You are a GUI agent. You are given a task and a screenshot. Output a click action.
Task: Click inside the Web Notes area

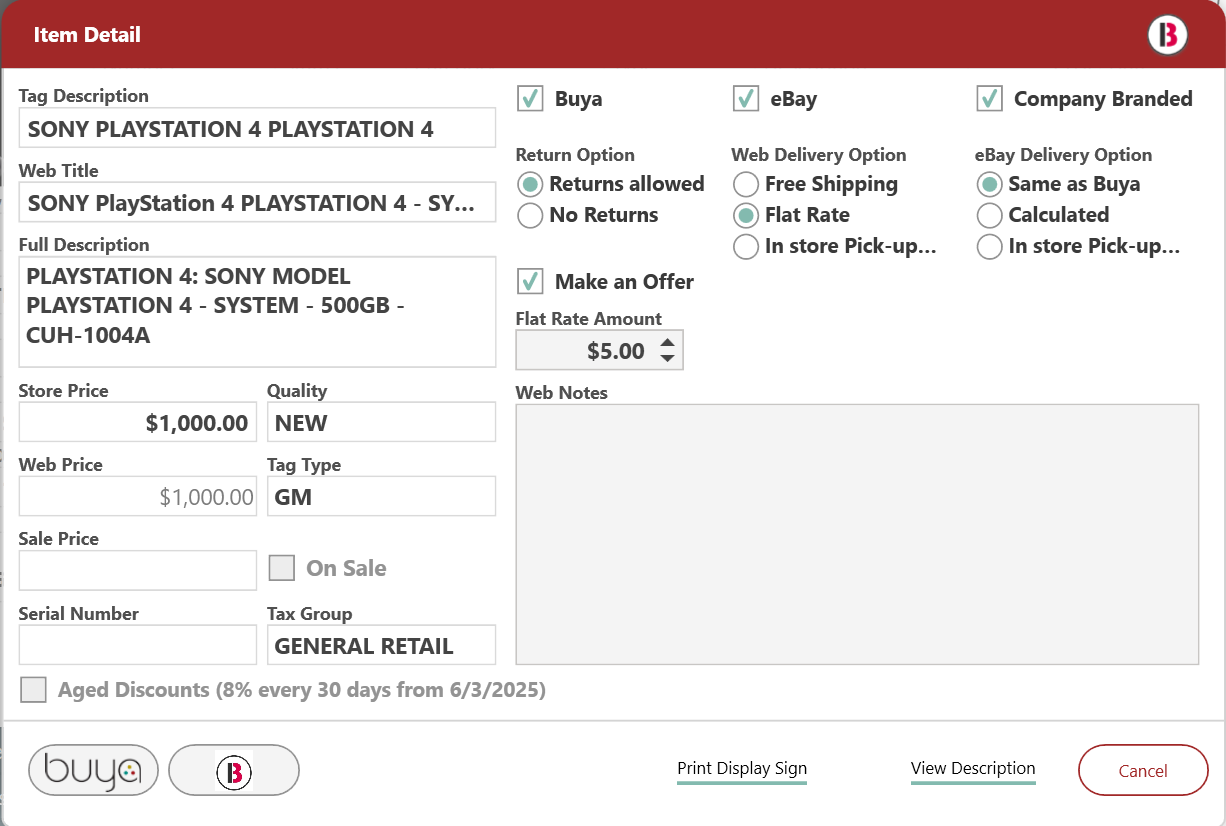(x=857, y=534)
